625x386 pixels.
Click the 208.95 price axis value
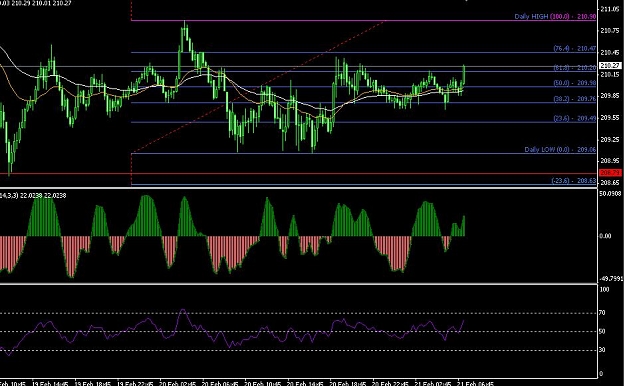(x=610, y=161)
